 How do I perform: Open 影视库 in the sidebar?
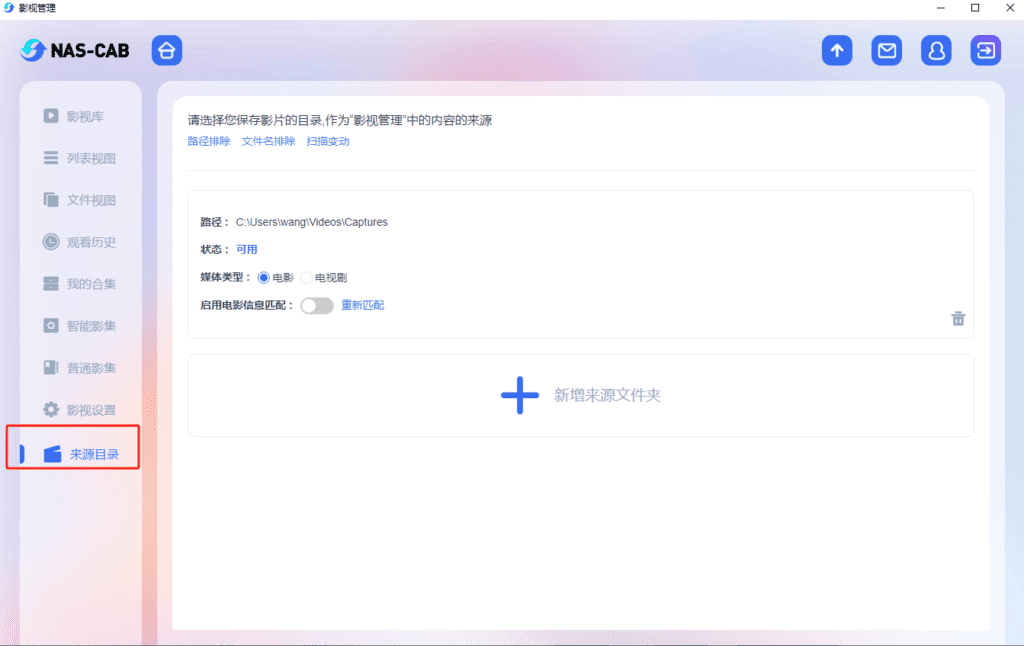point(84,116)
